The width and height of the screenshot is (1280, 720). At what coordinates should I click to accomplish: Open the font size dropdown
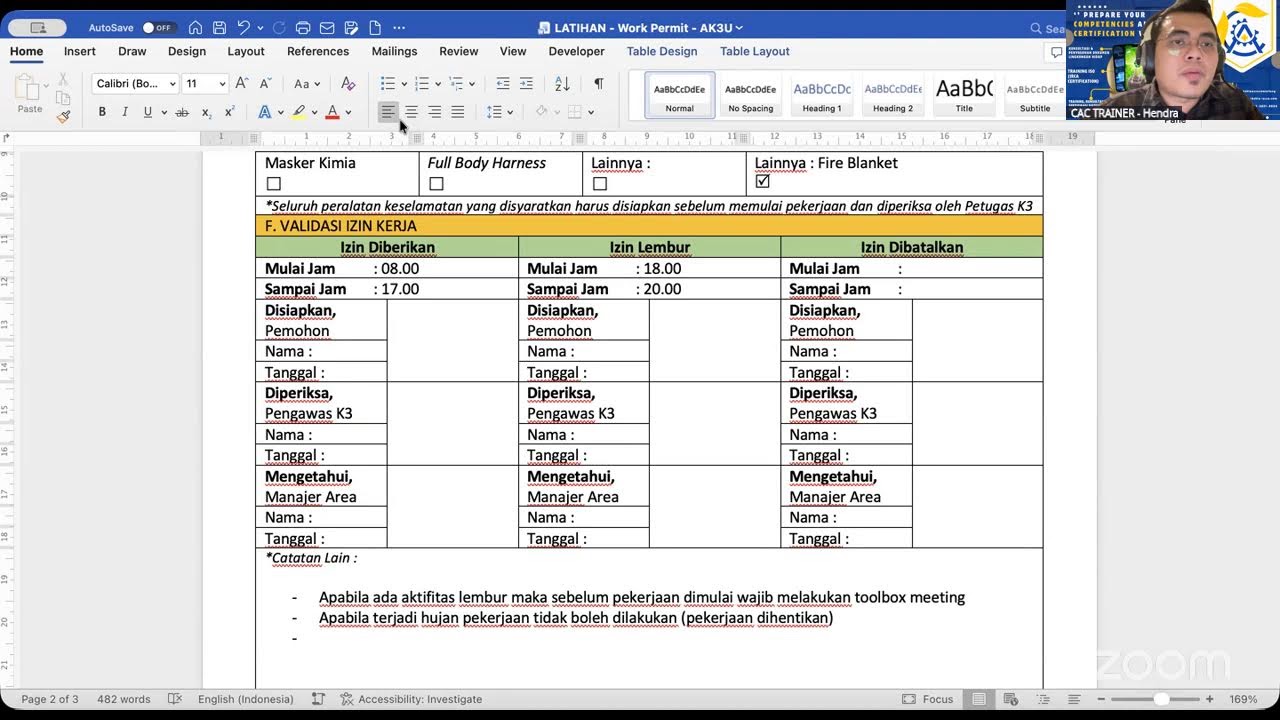(222, 84)
